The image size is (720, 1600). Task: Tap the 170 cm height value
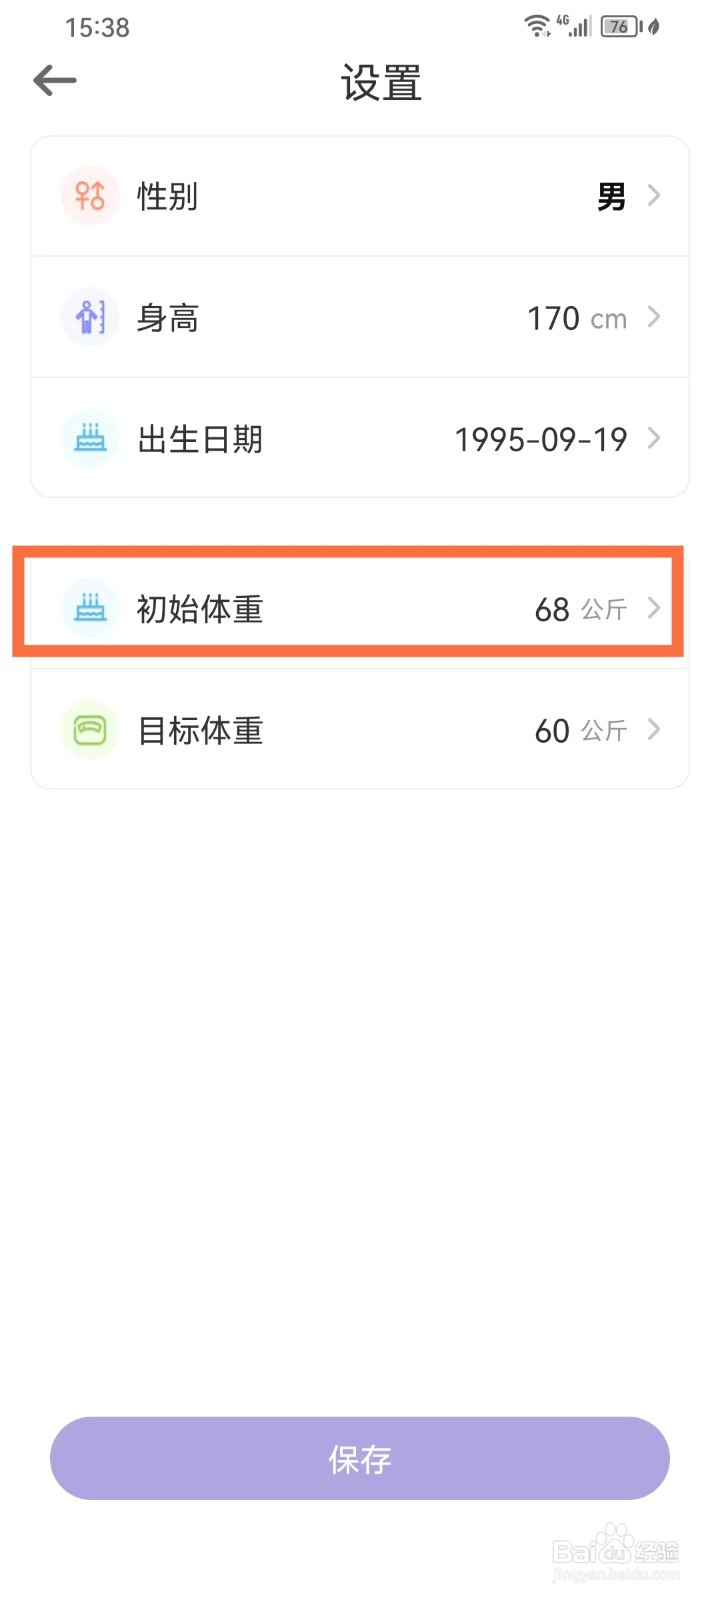pos(577,318)
